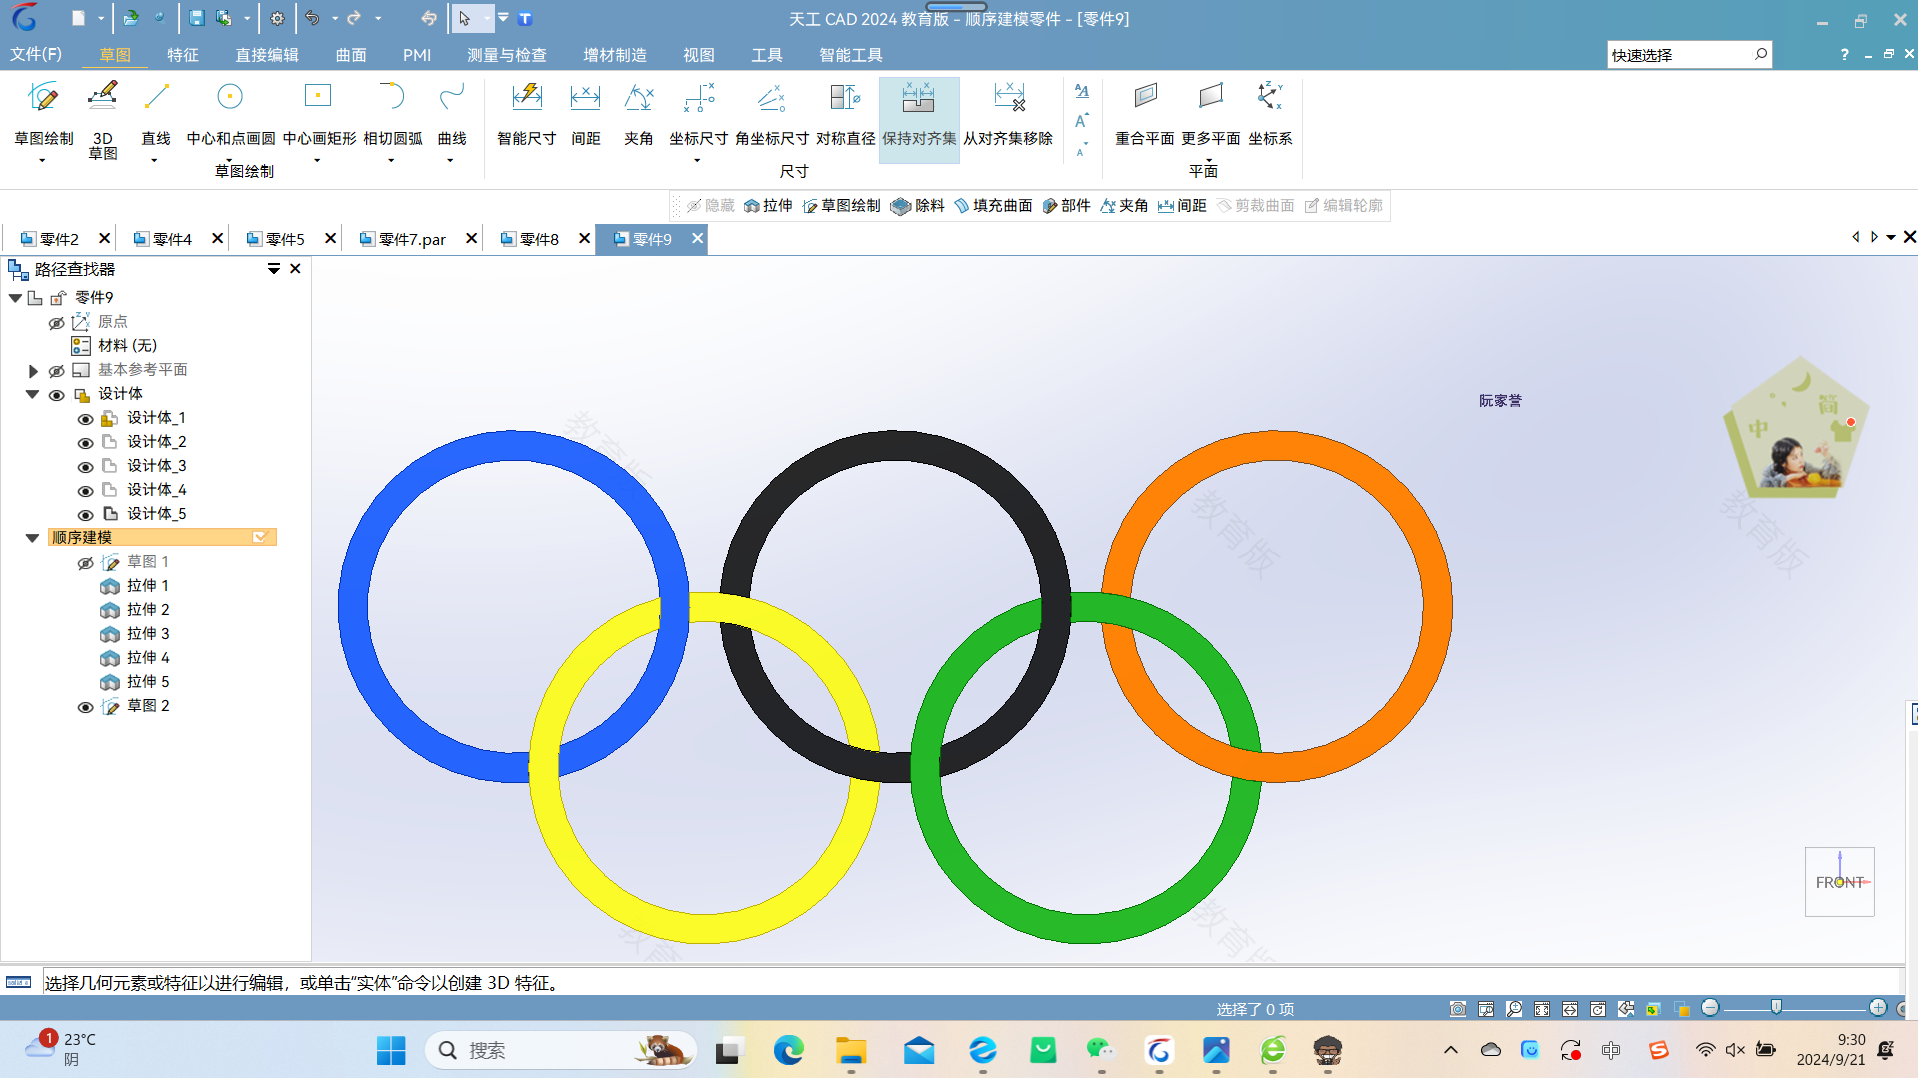
Task: Open the 顺序建模 dropdown checkbox arrow
Action: pos(260,537)
